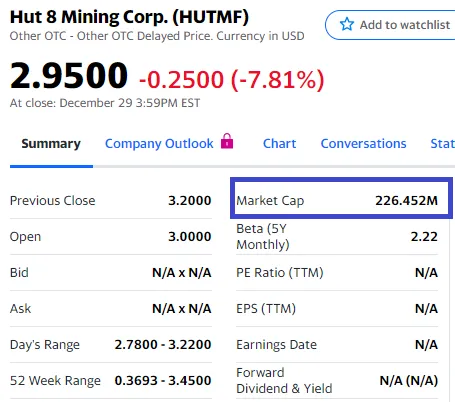Click the N/A value in Earnings Date row
This screenshot has width=455, height=402.
pos(426,345)
